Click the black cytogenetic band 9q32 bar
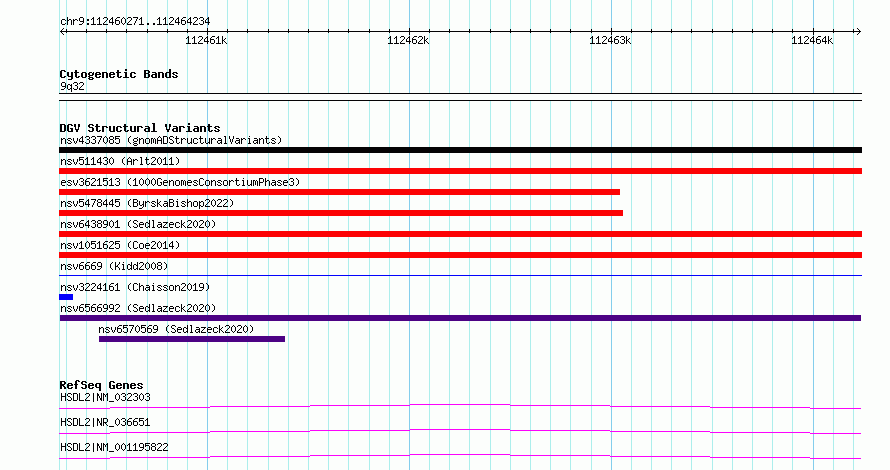The height and width of the screenshot is (470, 890). [460, 97]
